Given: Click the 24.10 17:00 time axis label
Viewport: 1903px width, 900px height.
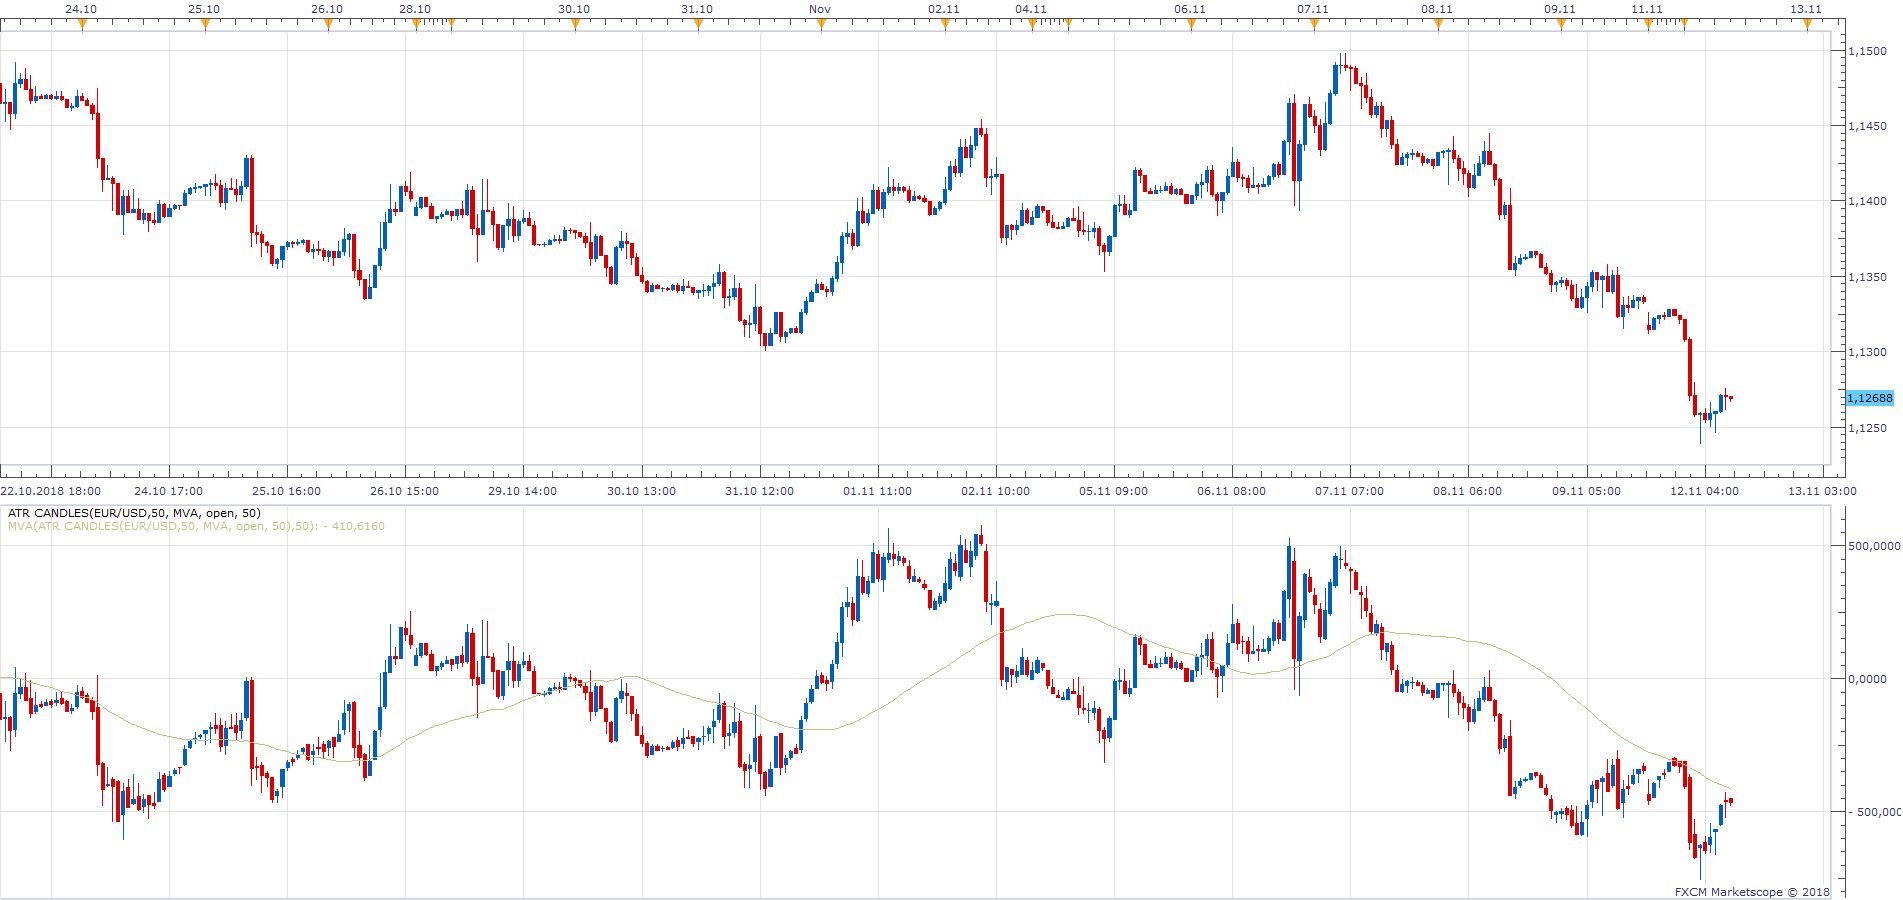Looking at the screenshot, I should click(169, 491).
